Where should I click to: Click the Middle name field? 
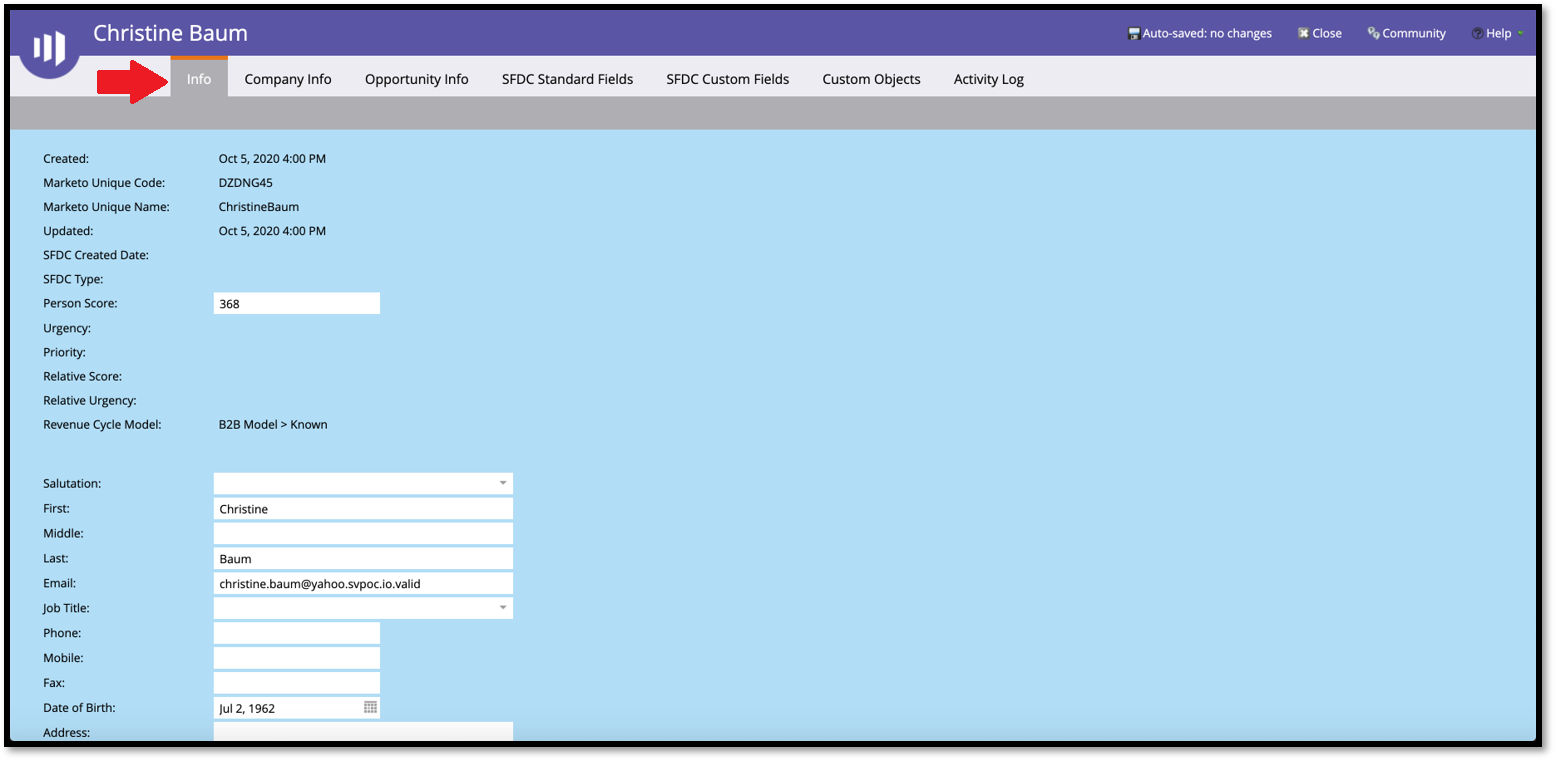pyautogui.click(x=363, y=533)
